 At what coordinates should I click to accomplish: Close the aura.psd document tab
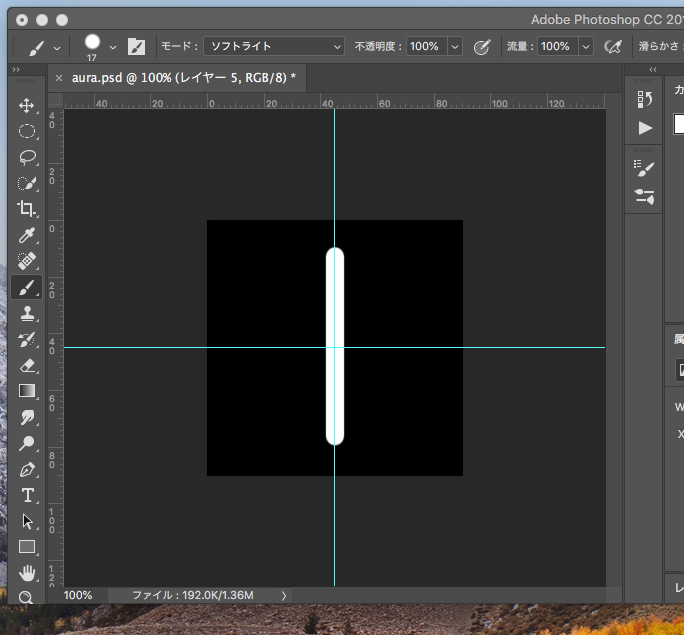coord(59,78)
